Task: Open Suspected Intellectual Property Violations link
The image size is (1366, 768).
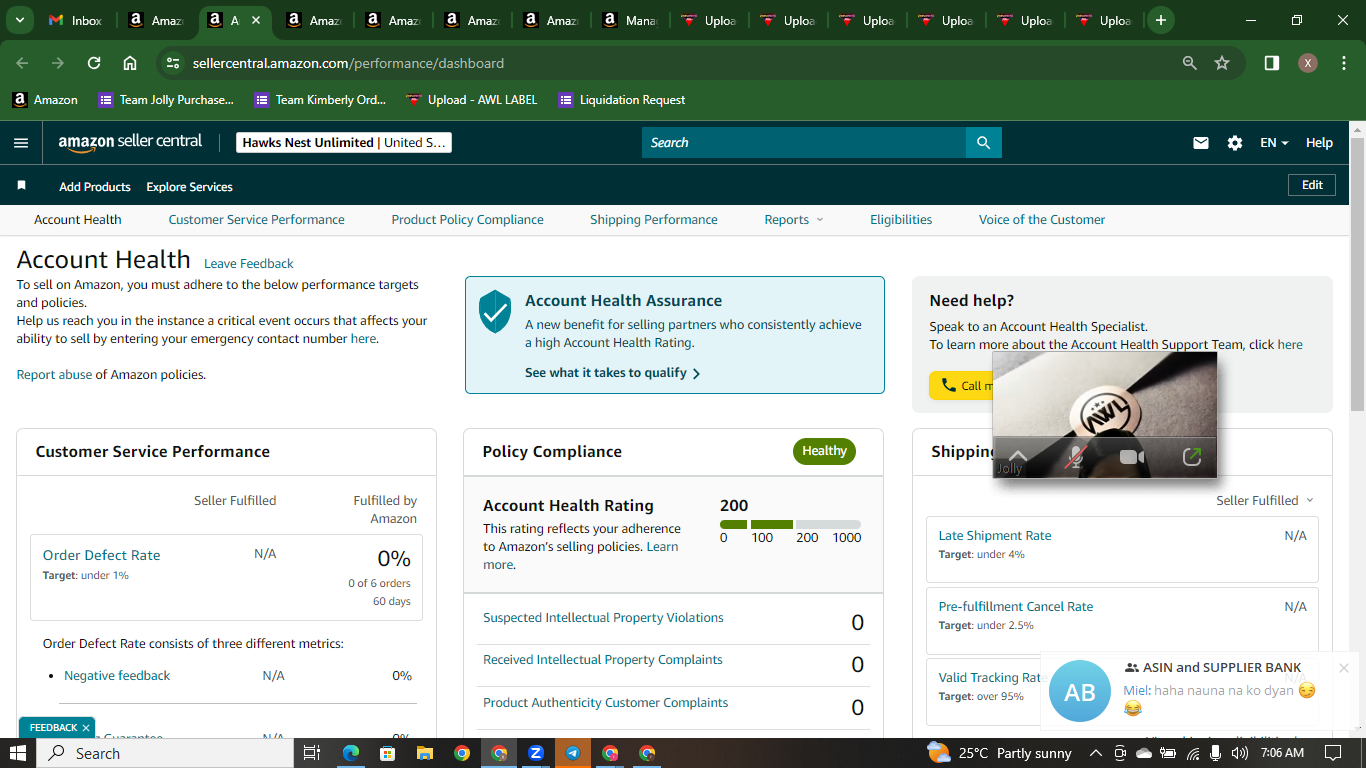Action: (x=603, y=618)
